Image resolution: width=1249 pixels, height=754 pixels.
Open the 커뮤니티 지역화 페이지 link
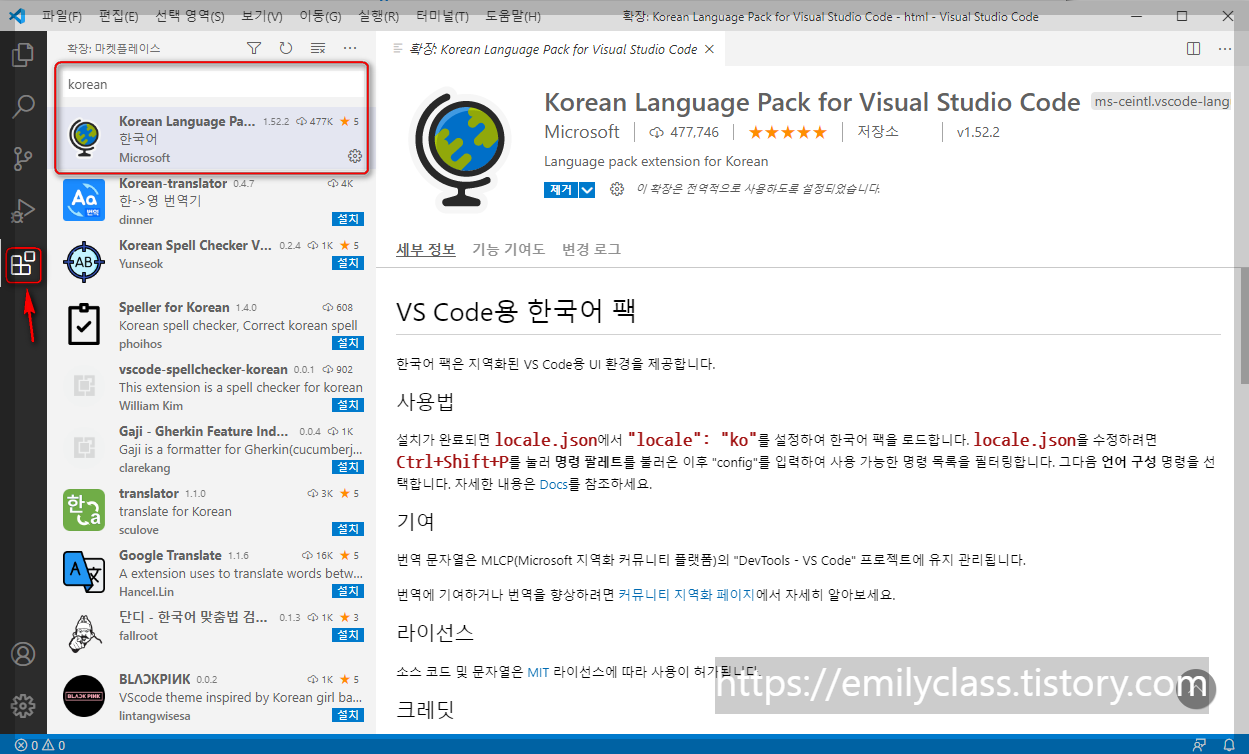click(x=686, y=594)
